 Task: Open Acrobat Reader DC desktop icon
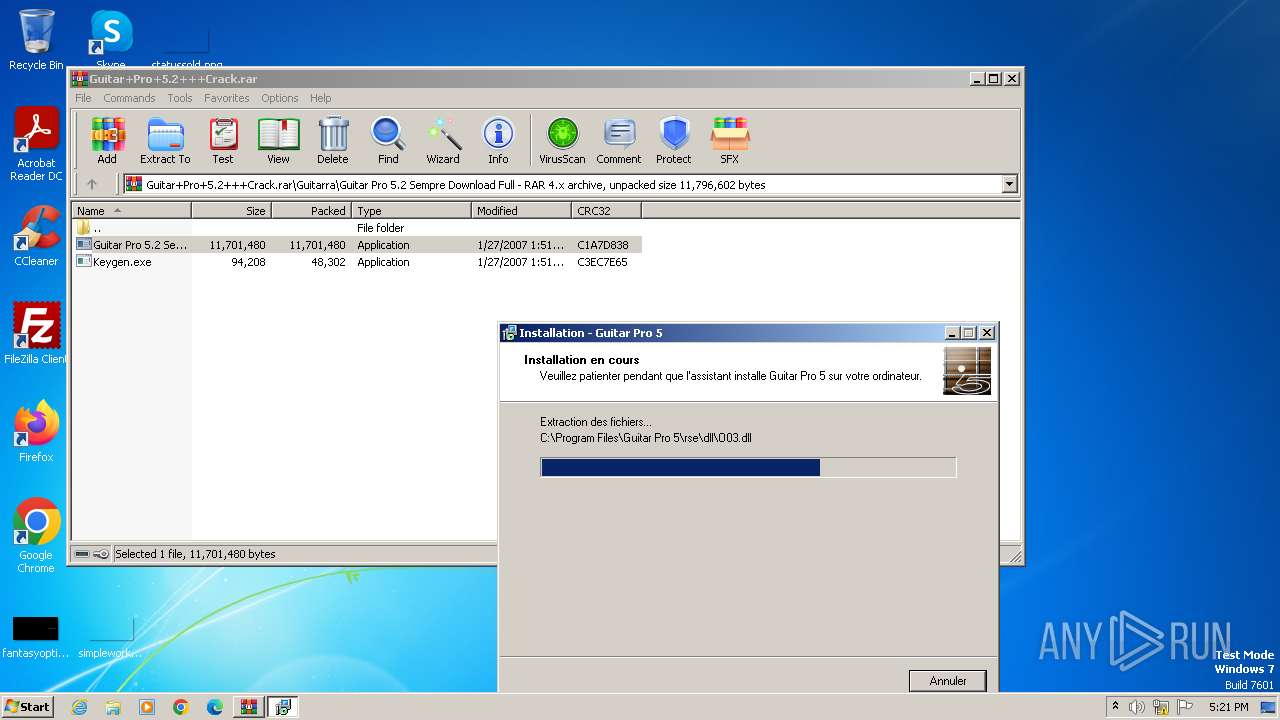(x=36, y=144)
